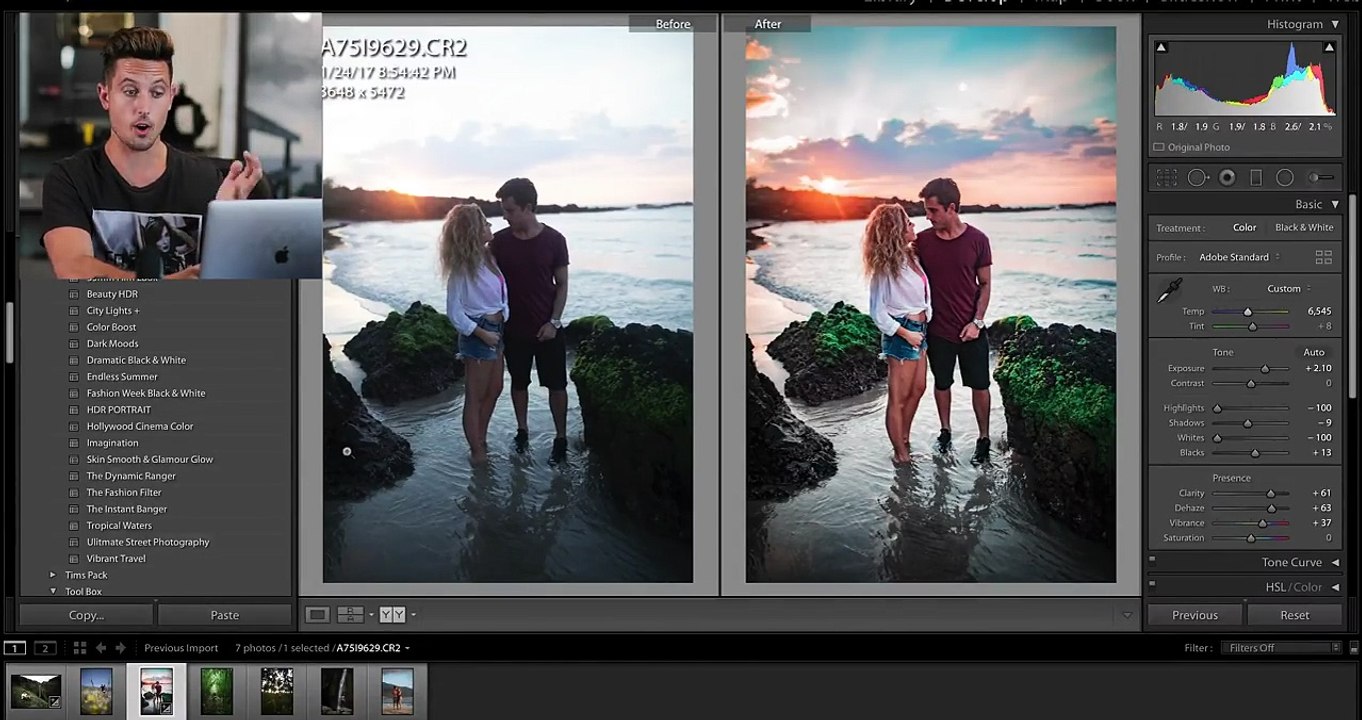Pick the White Balance eyedropper
The image size is (1362, 720).
[1169, 291]
